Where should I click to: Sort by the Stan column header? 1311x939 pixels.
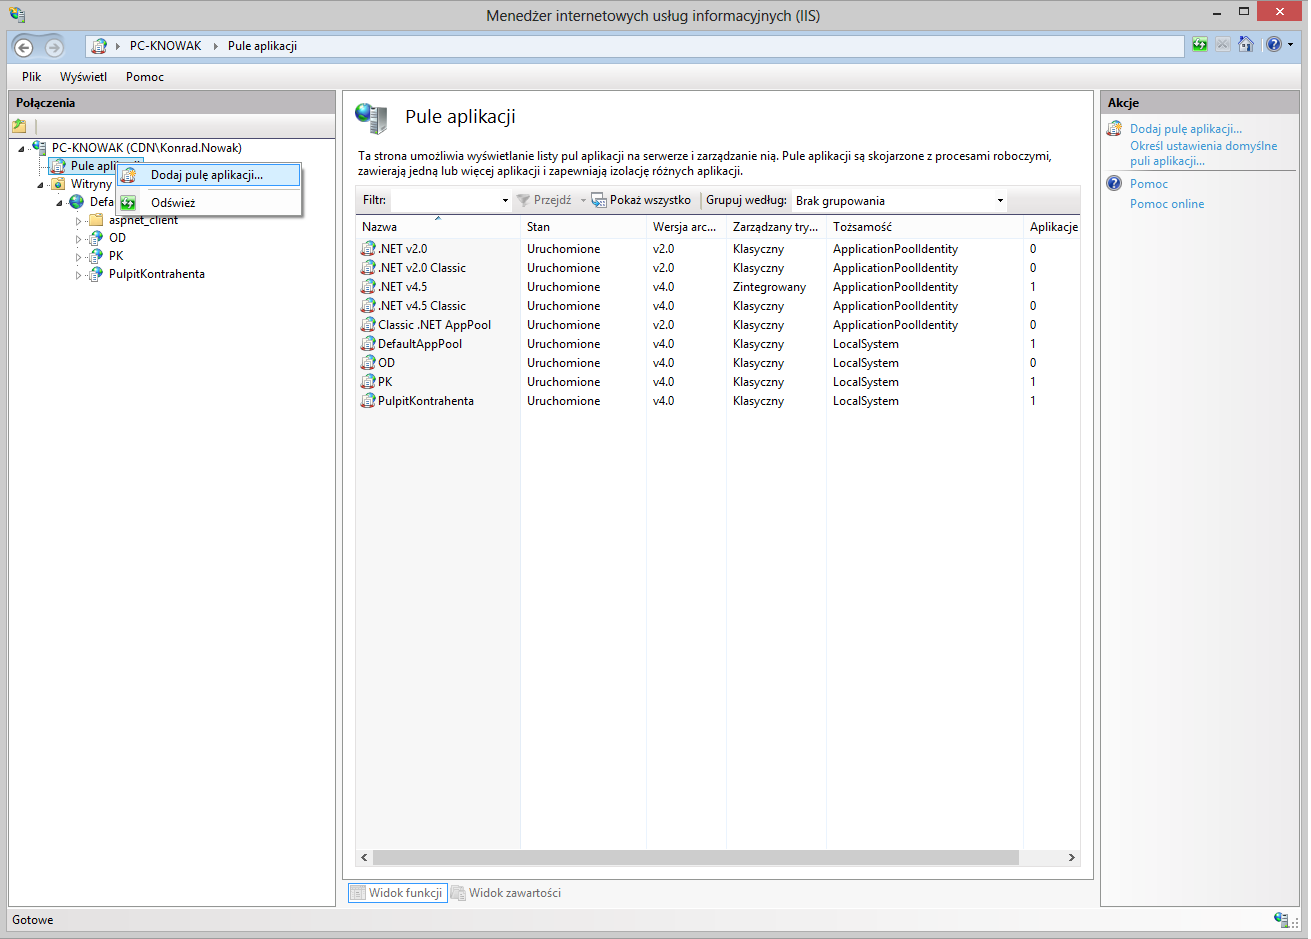[583, 227]
